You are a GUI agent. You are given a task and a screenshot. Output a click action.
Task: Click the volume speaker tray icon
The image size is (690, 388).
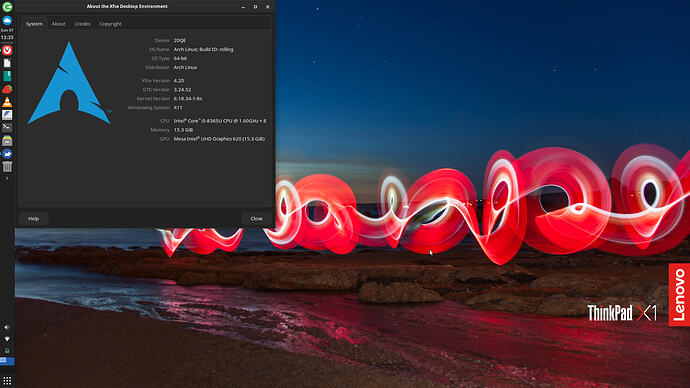[7, 327]
